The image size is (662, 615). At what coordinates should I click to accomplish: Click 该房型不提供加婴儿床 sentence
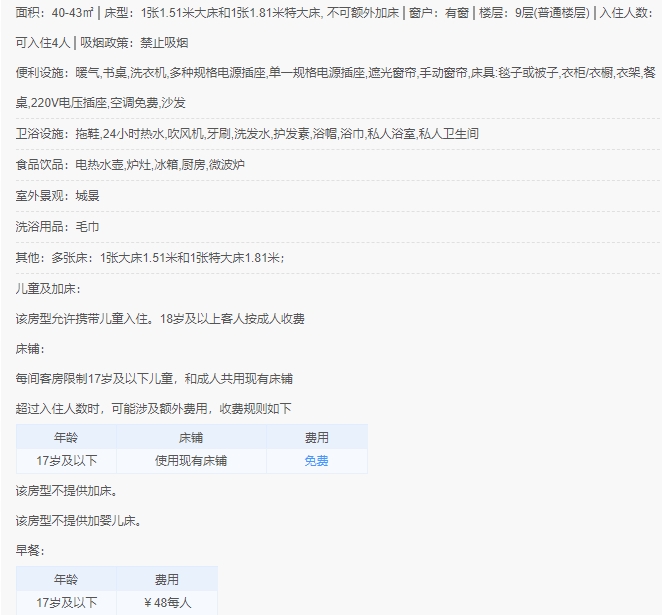(79, 521)
